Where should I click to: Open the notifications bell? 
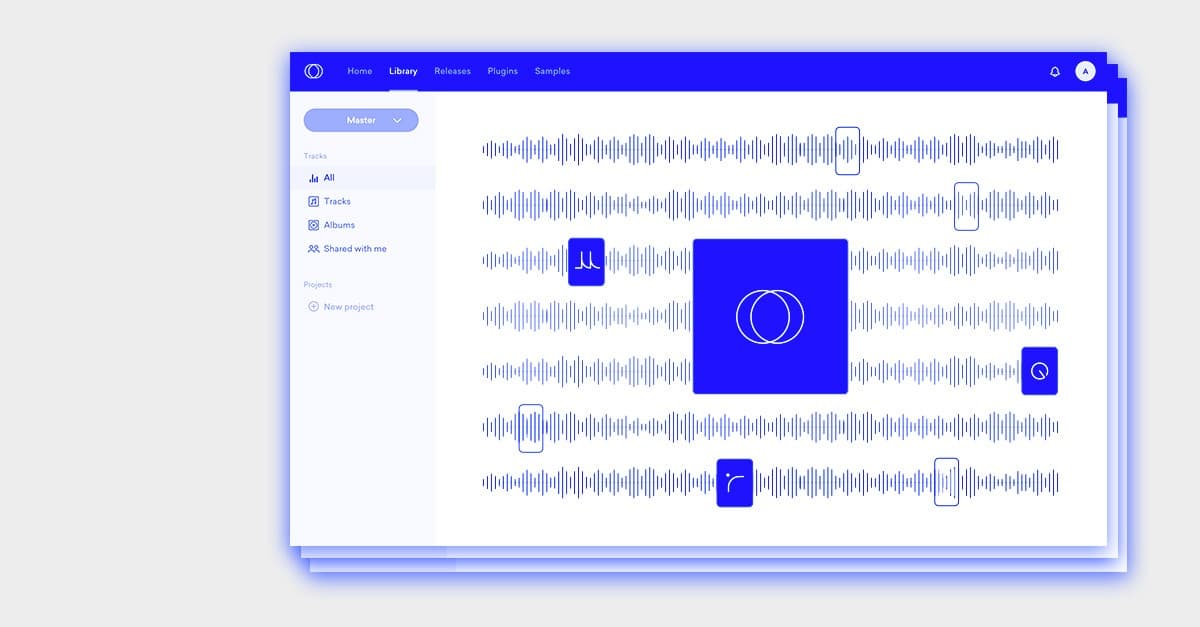pyautogui.click(x=1054, y=72)
